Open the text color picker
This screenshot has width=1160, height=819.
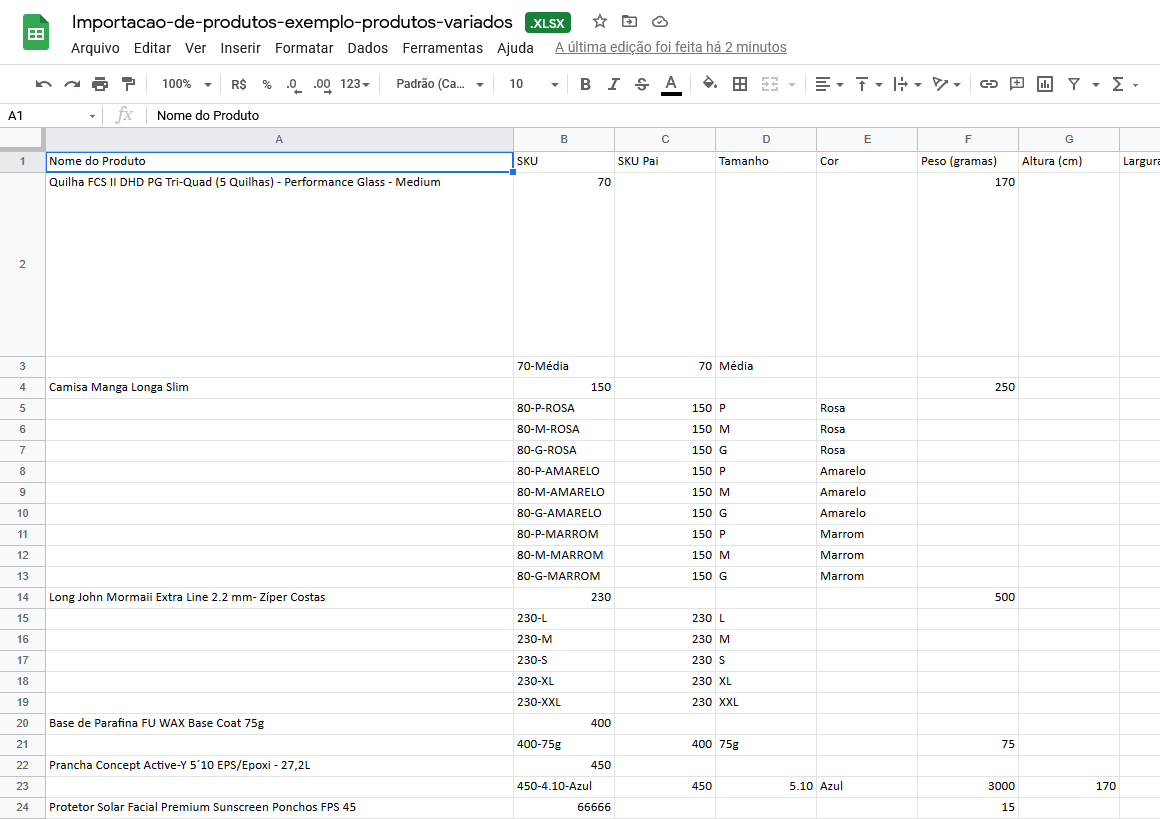point(670,84)
